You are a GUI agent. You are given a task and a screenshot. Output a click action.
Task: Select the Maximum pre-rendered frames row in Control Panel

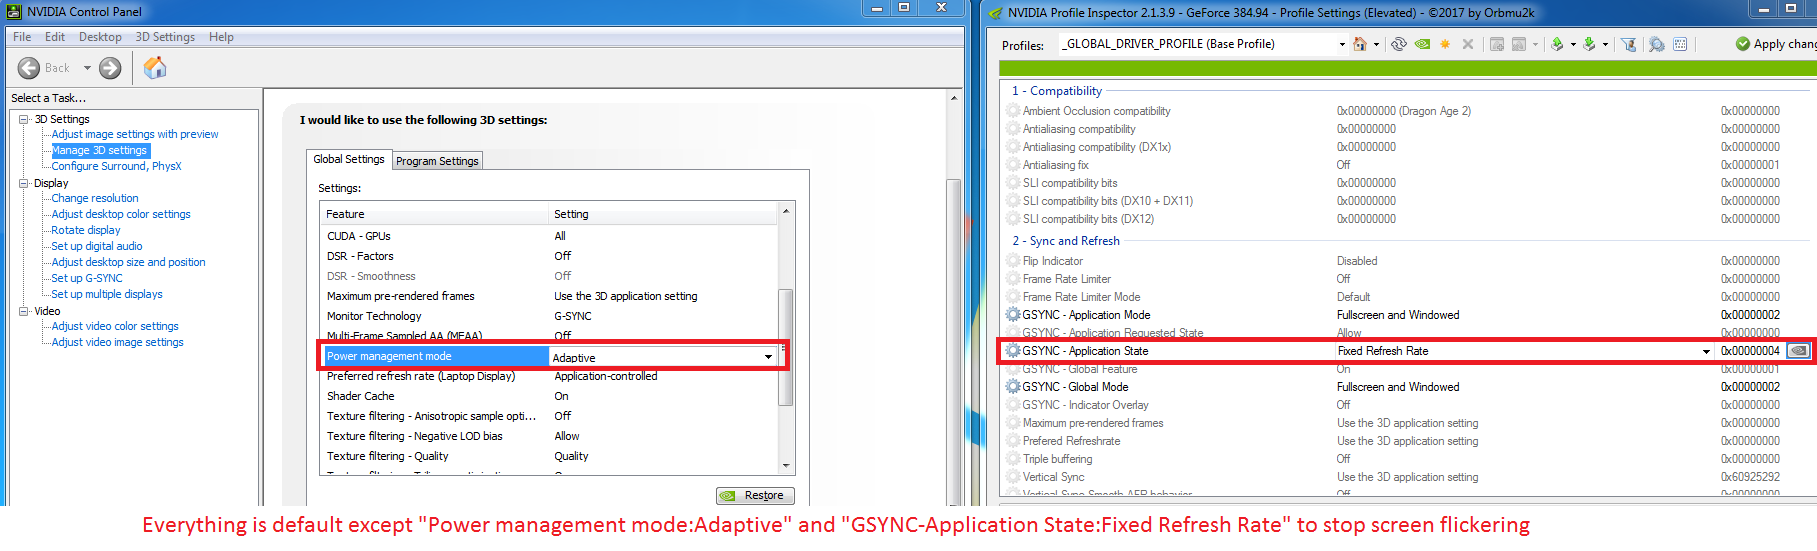point(549,296)
